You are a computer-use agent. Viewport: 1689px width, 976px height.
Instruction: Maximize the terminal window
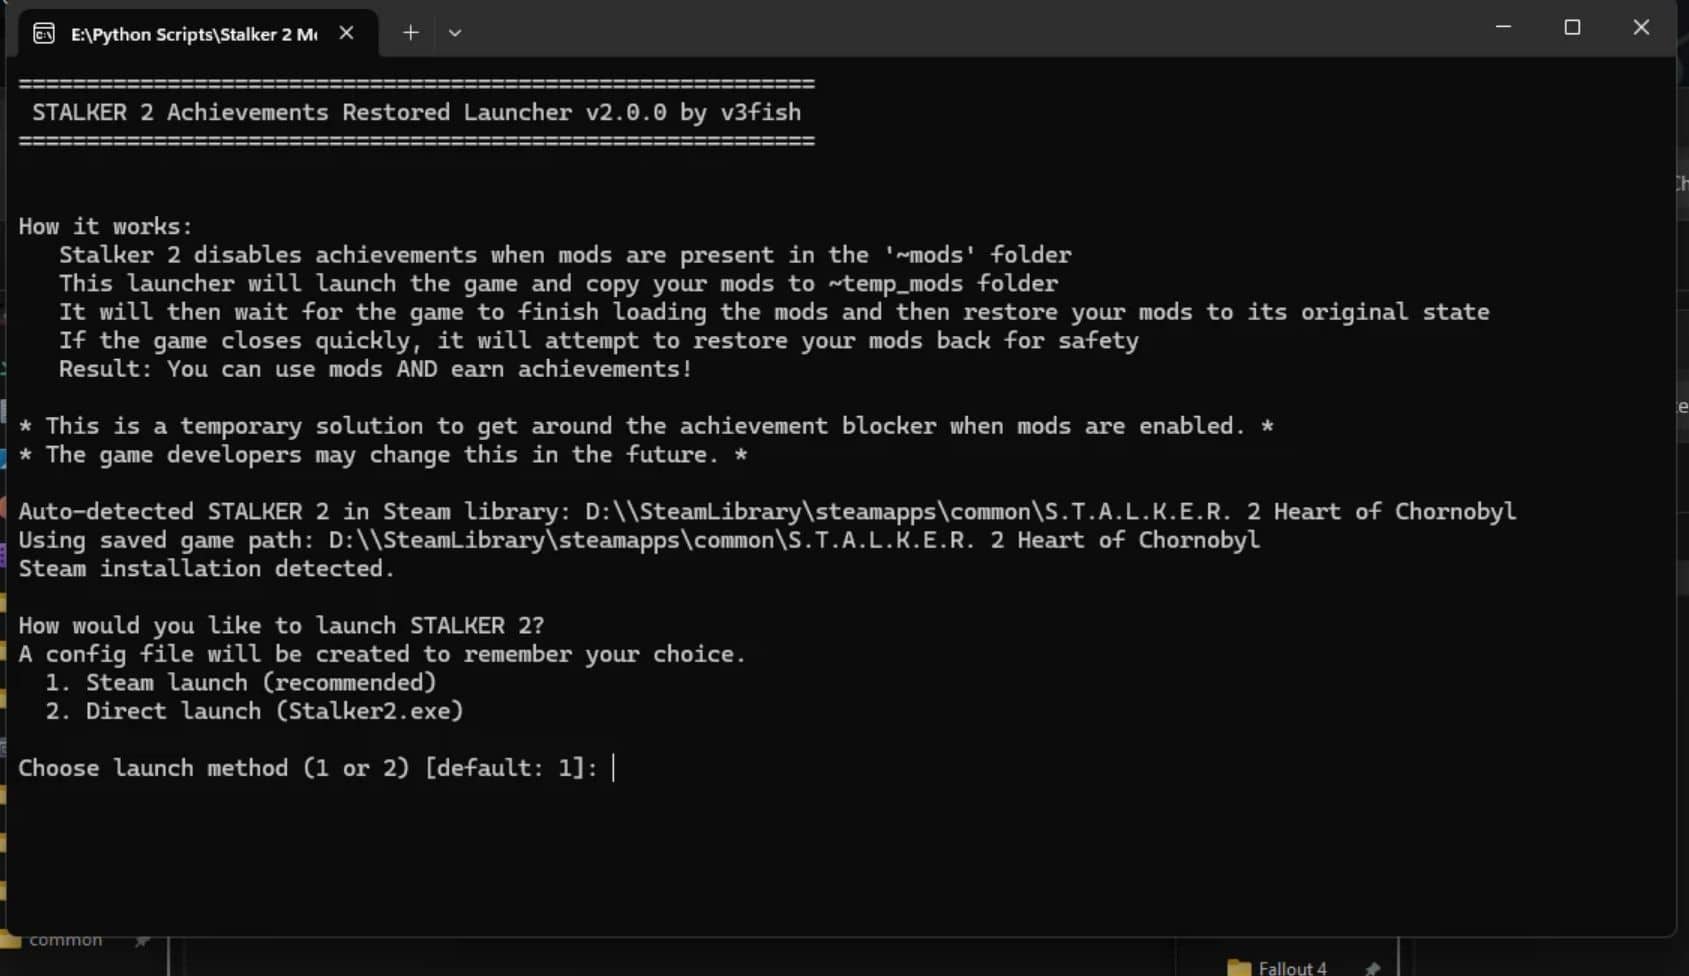coord(1572,27)
